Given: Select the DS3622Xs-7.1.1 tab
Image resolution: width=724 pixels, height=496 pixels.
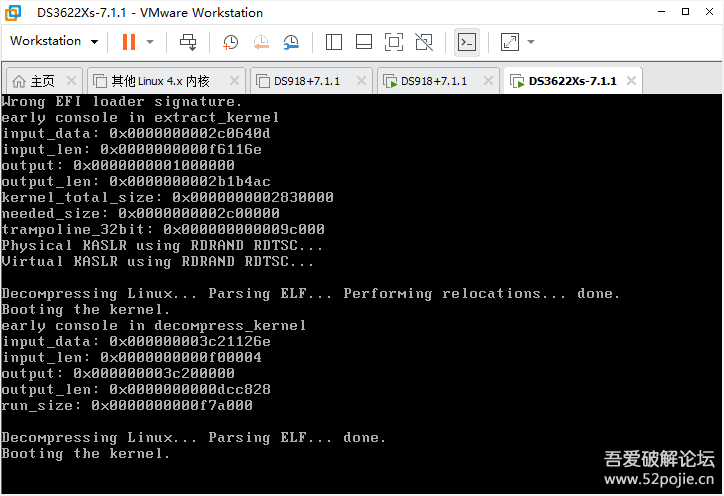Looking at the screenshot, I should click(x=573, y=81).
